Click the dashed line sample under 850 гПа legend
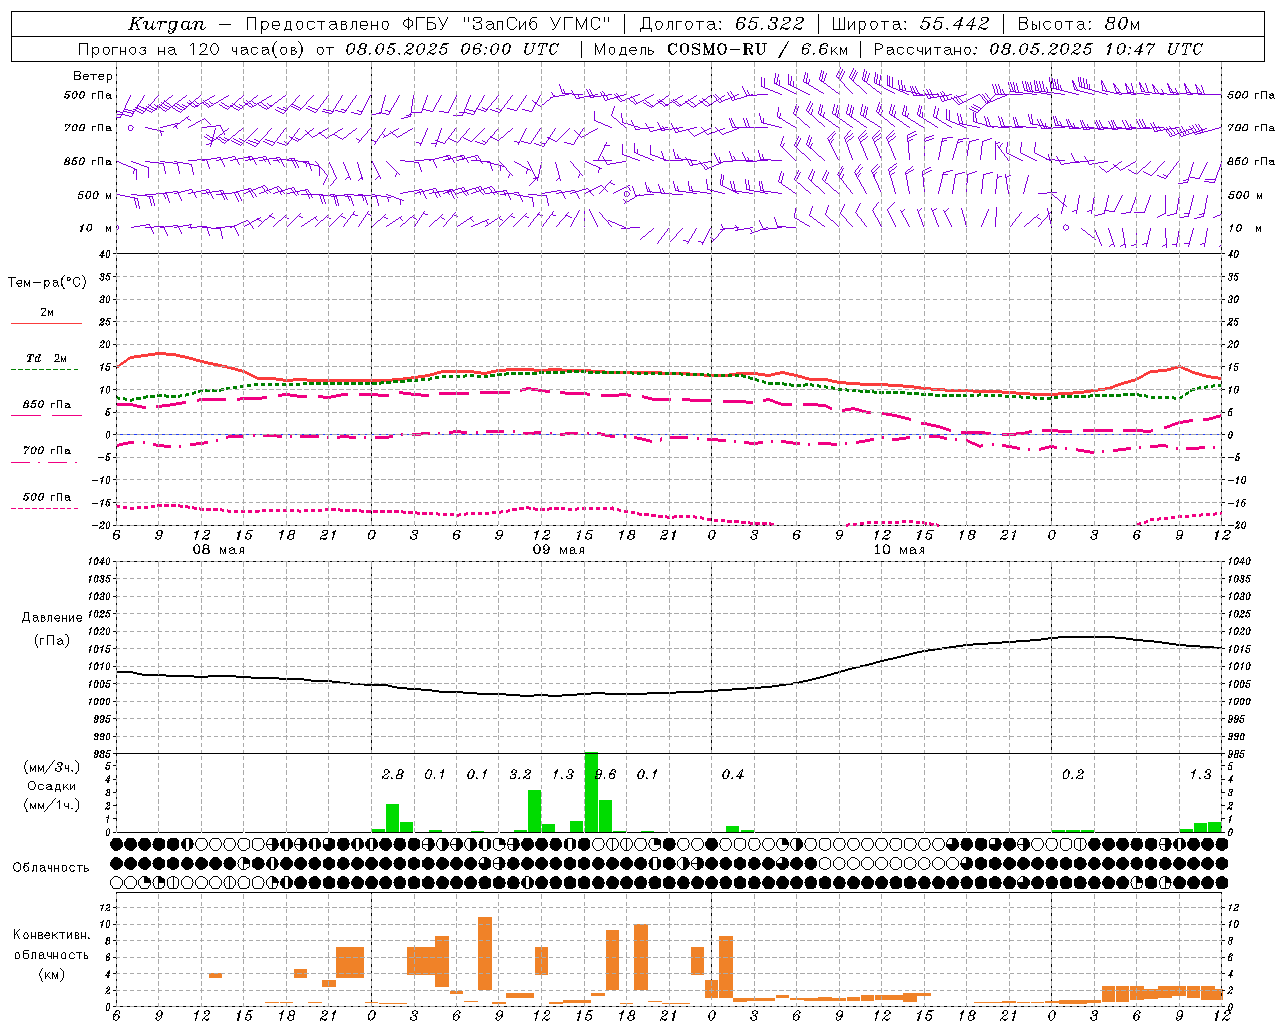Screen dimensions: 1280x1024 (x=45, y=416)
